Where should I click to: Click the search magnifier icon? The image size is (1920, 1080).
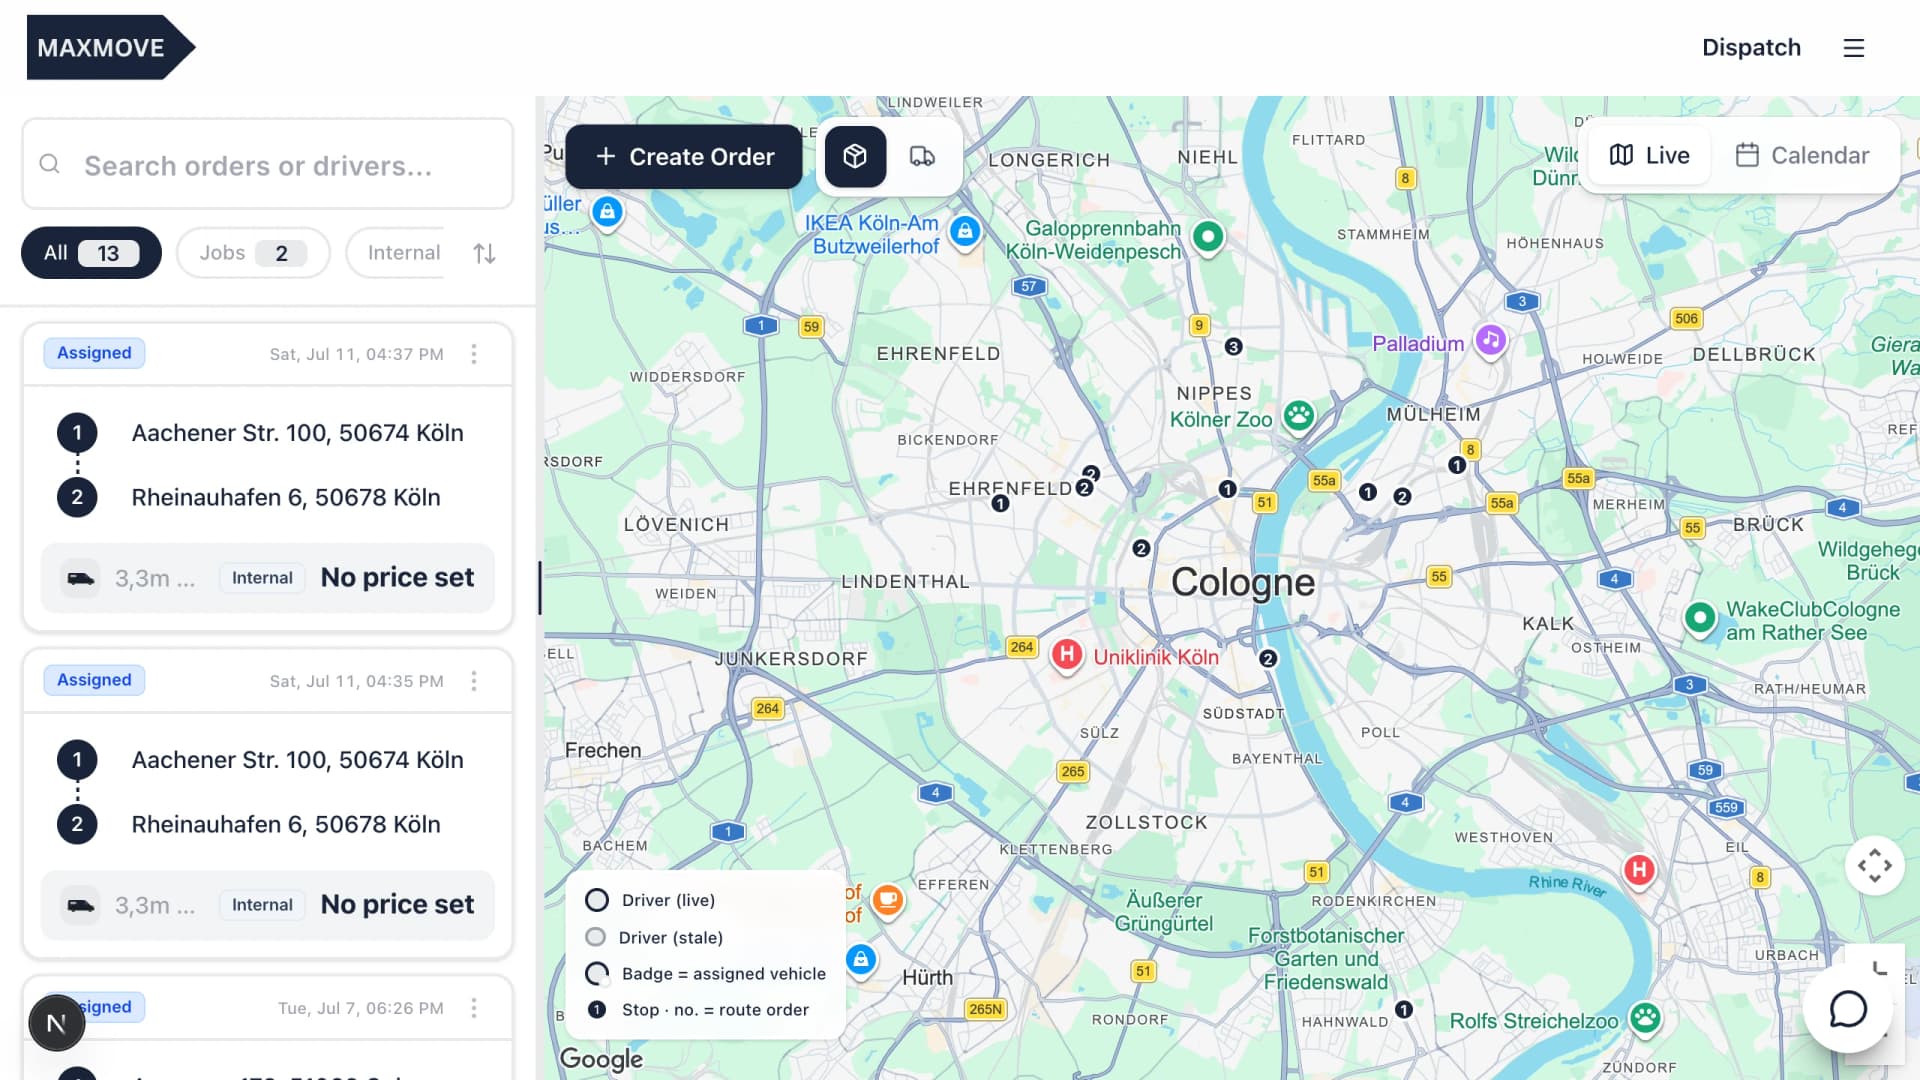(49, 164)
